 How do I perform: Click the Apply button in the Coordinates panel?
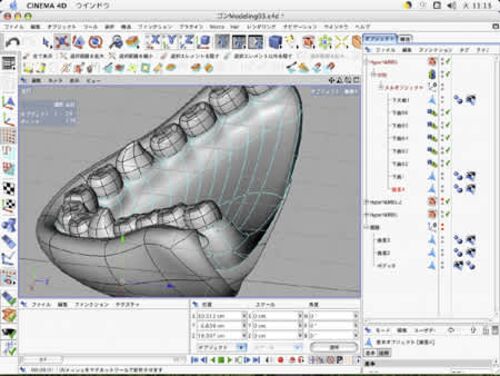point(334,347)
